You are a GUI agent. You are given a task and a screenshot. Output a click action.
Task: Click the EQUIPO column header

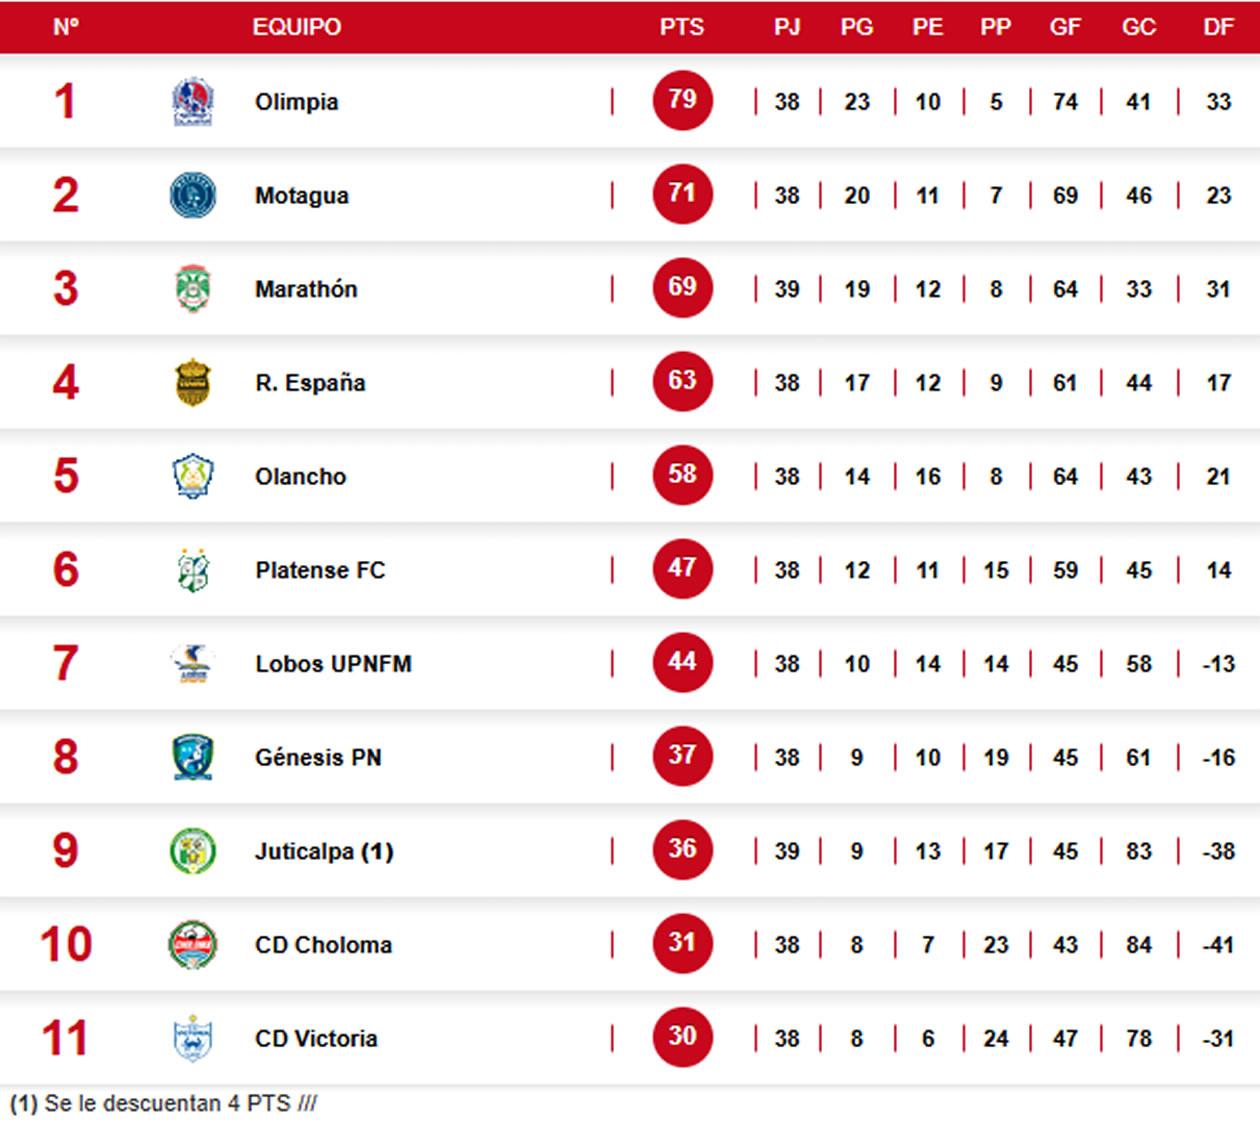click(297, 27)
